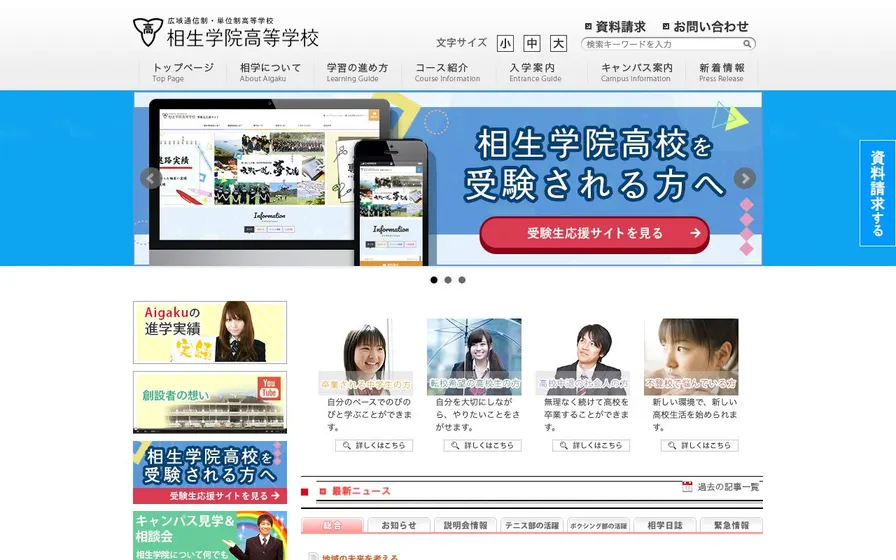Click the red 受験生応援サイトを見る button
Viewport: 896px width, 560px height.
[594, 234]
